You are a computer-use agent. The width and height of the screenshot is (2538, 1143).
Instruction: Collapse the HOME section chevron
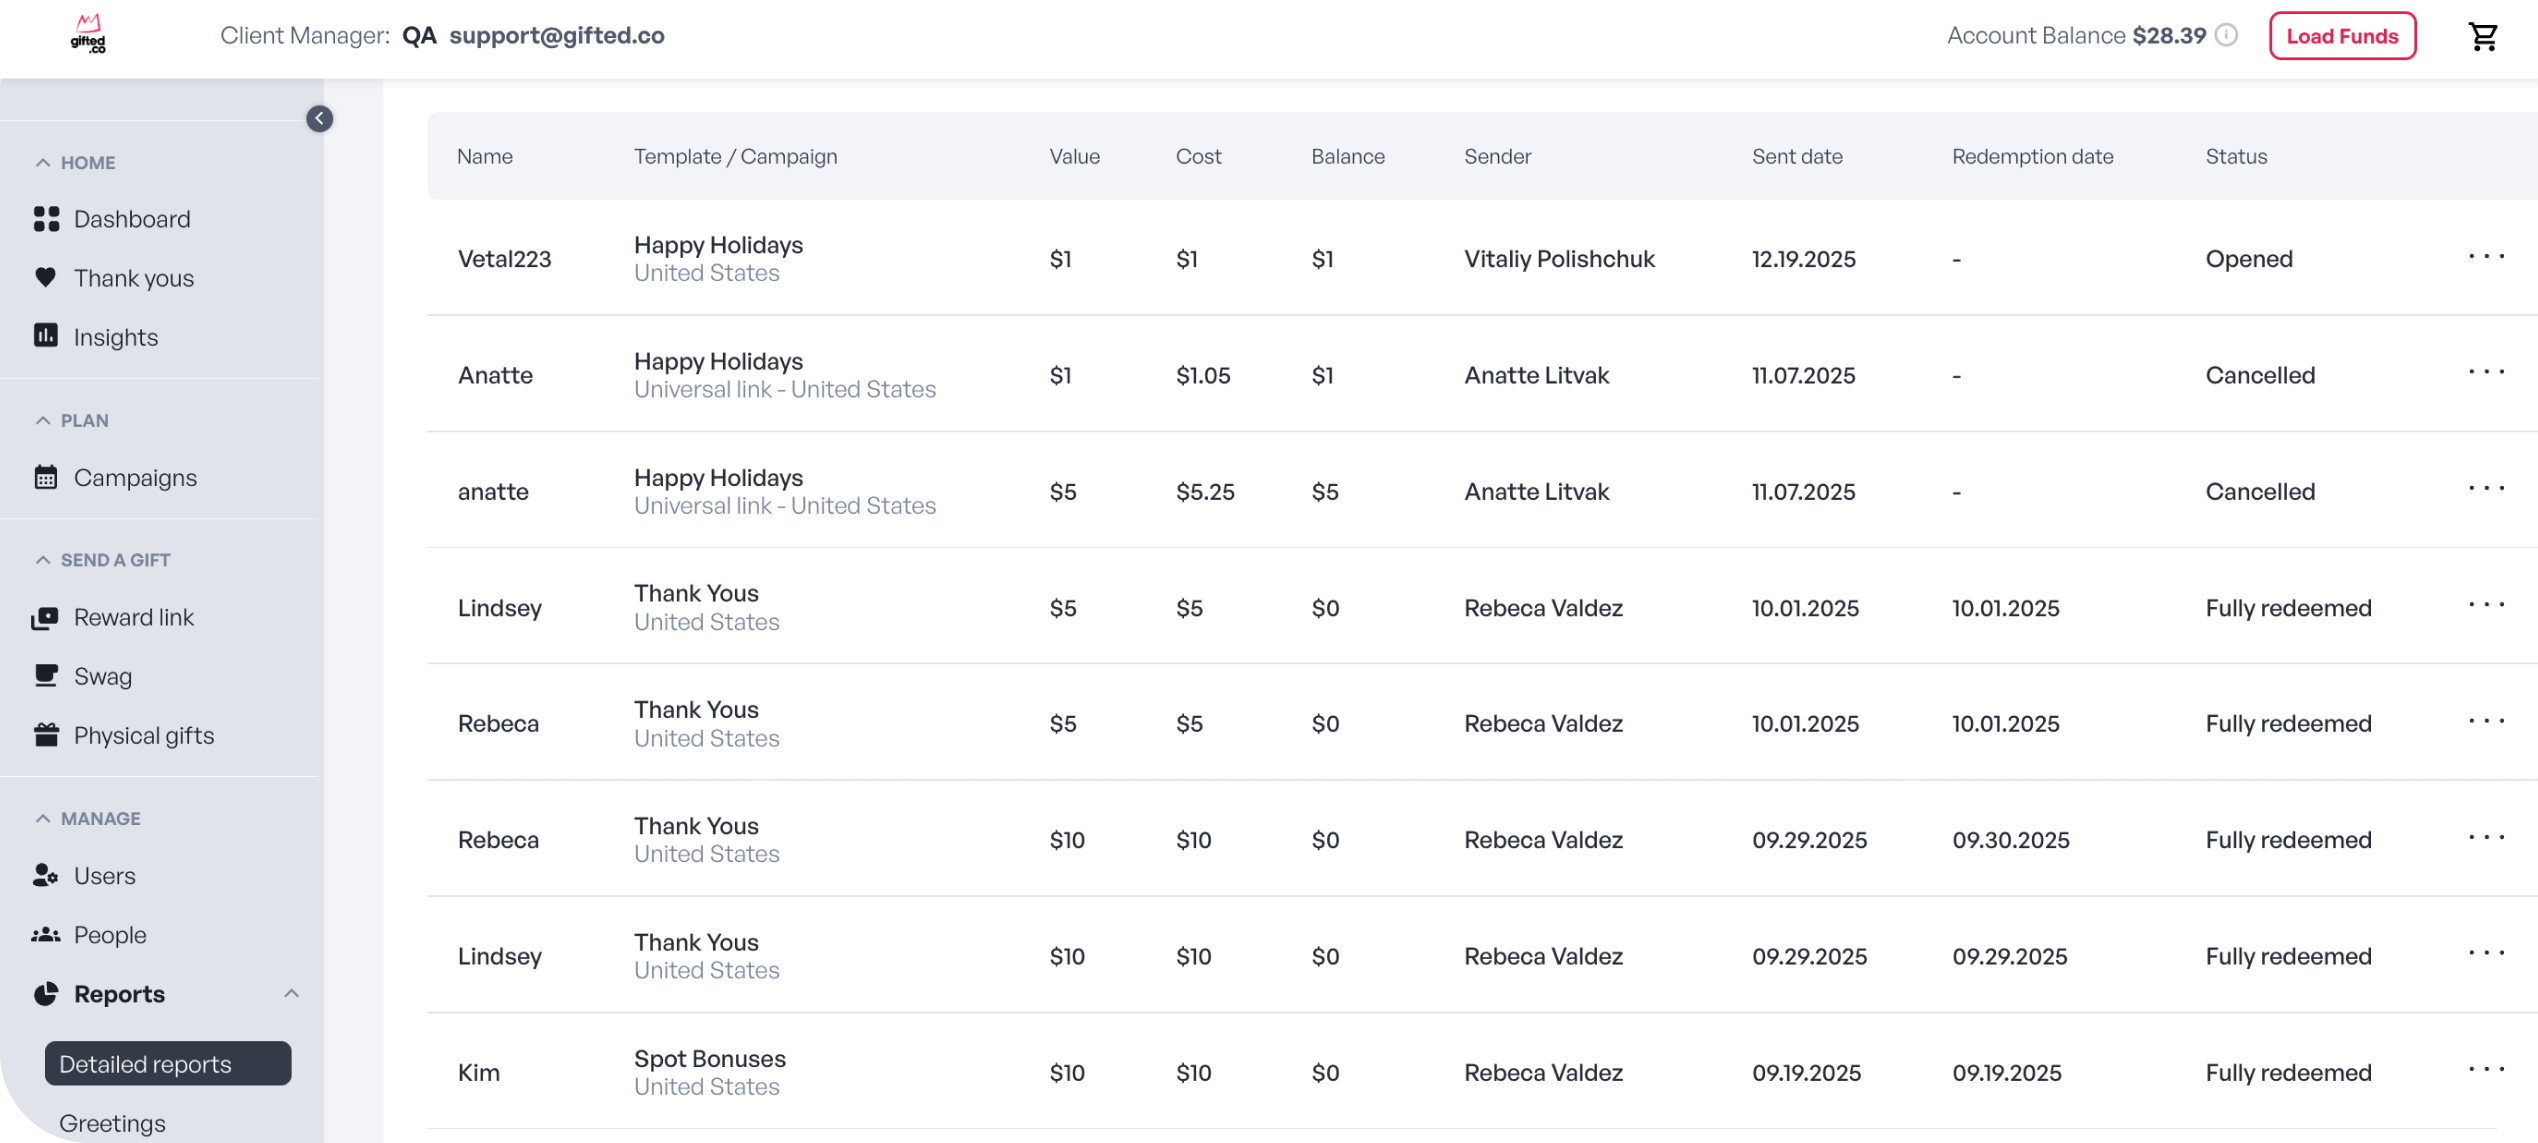click(x=43, y=162)
